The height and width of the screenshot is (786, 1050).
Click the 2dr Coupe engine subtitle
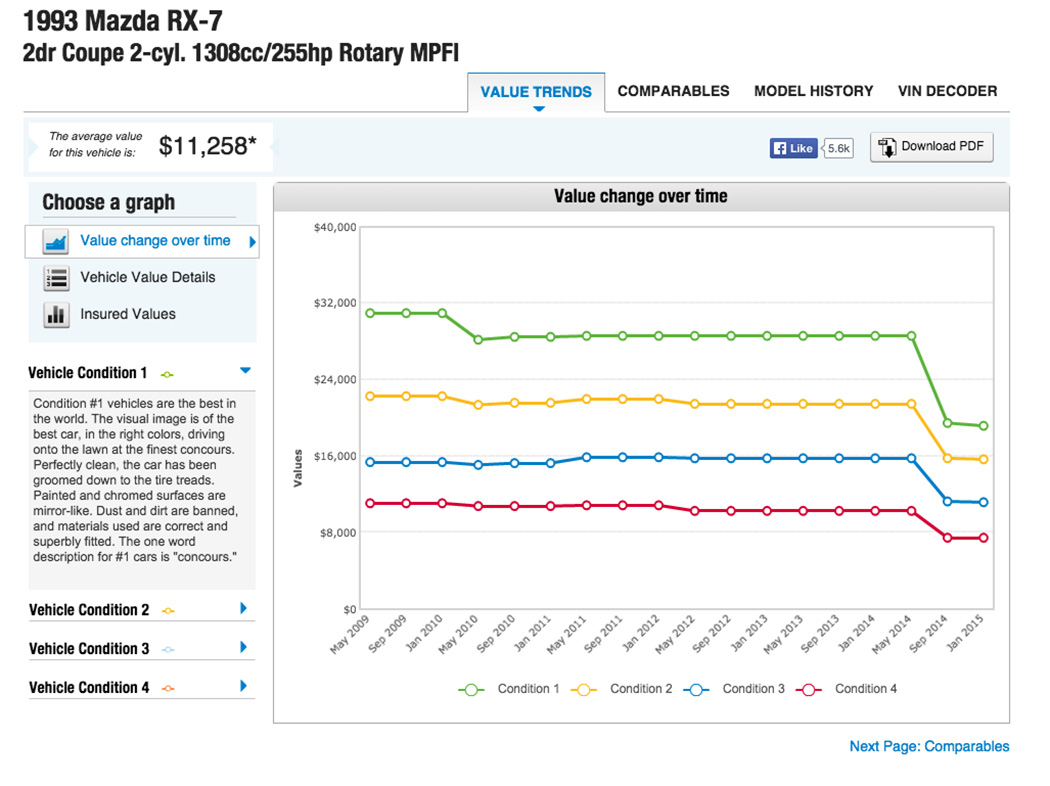tap(241, 53)
